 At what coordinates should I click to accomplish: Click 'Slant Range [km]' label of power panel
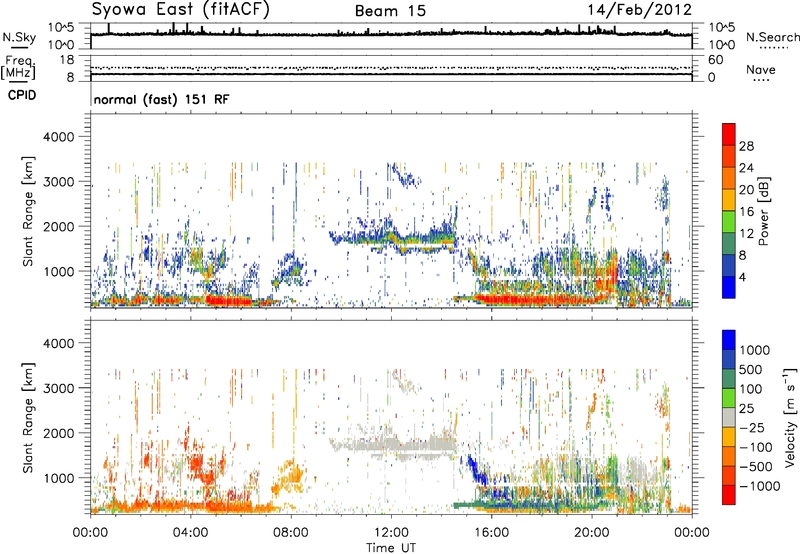28,211
